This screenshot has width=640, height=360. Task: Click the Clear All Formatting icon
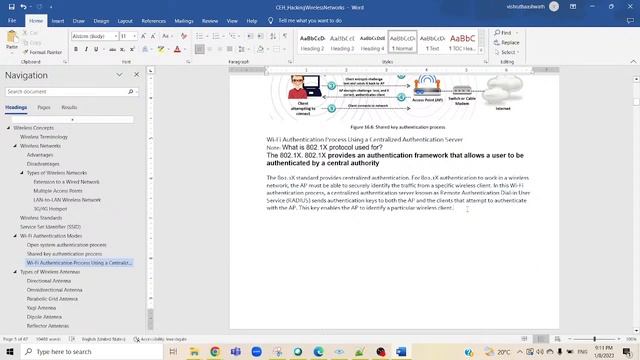(184, 36)
